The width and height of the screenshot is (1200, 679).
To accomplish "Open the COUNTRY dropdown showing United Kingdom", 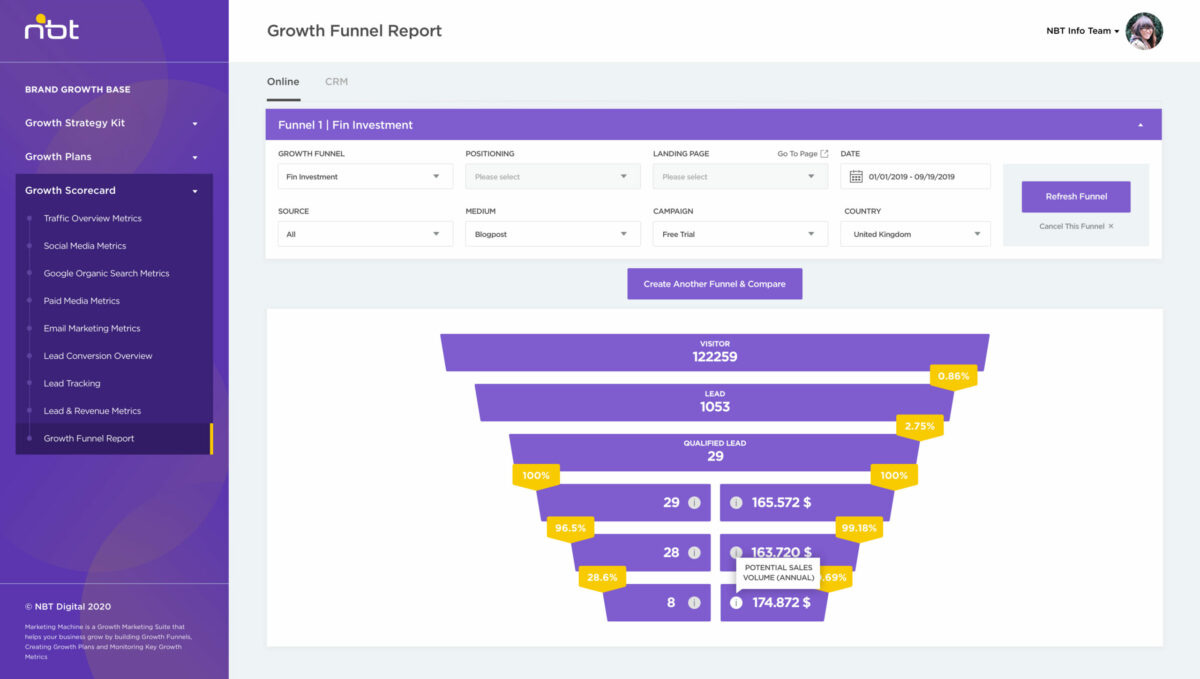I will (915, 233).
